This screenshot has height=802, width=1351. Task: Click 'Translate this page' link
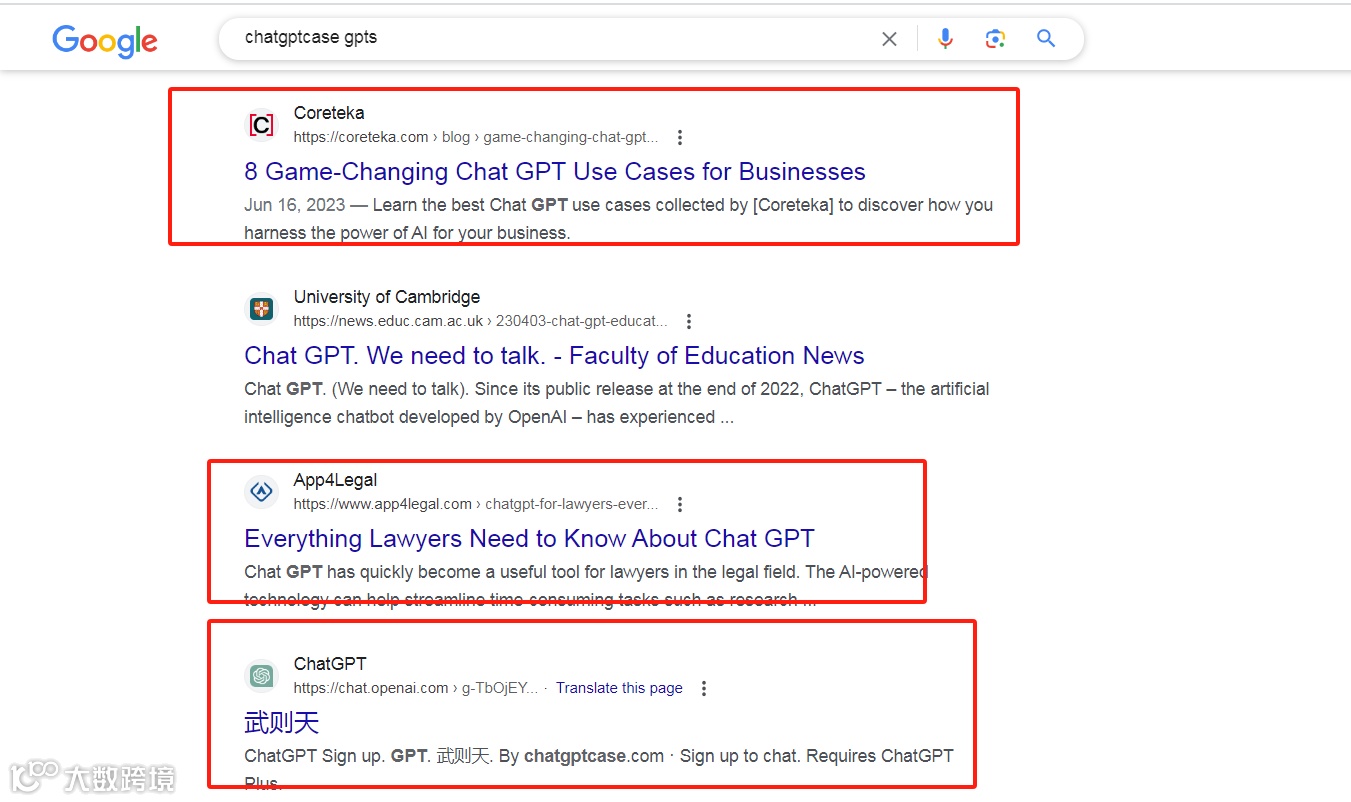[x=619, y=689]
